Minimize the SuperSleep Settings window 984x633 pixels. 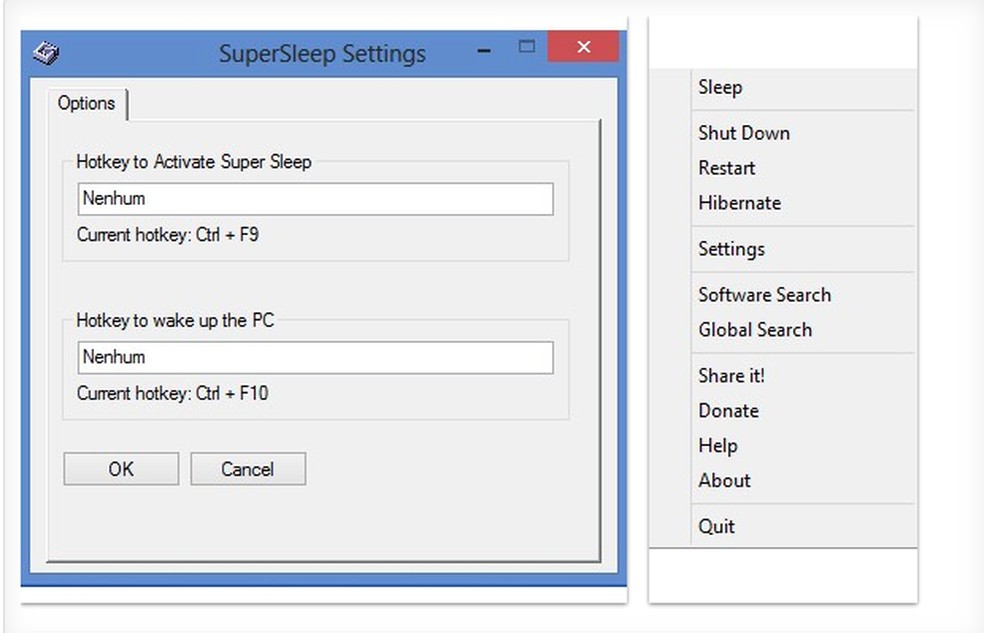(484, 47)
